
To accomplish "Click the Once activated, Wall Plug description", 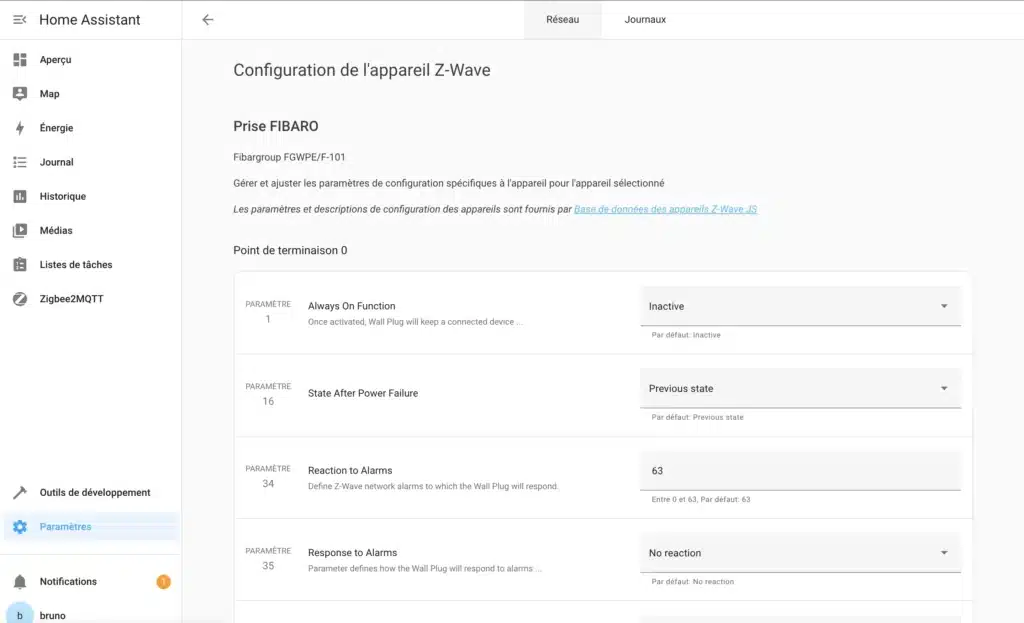I will [x=415, y=321].
